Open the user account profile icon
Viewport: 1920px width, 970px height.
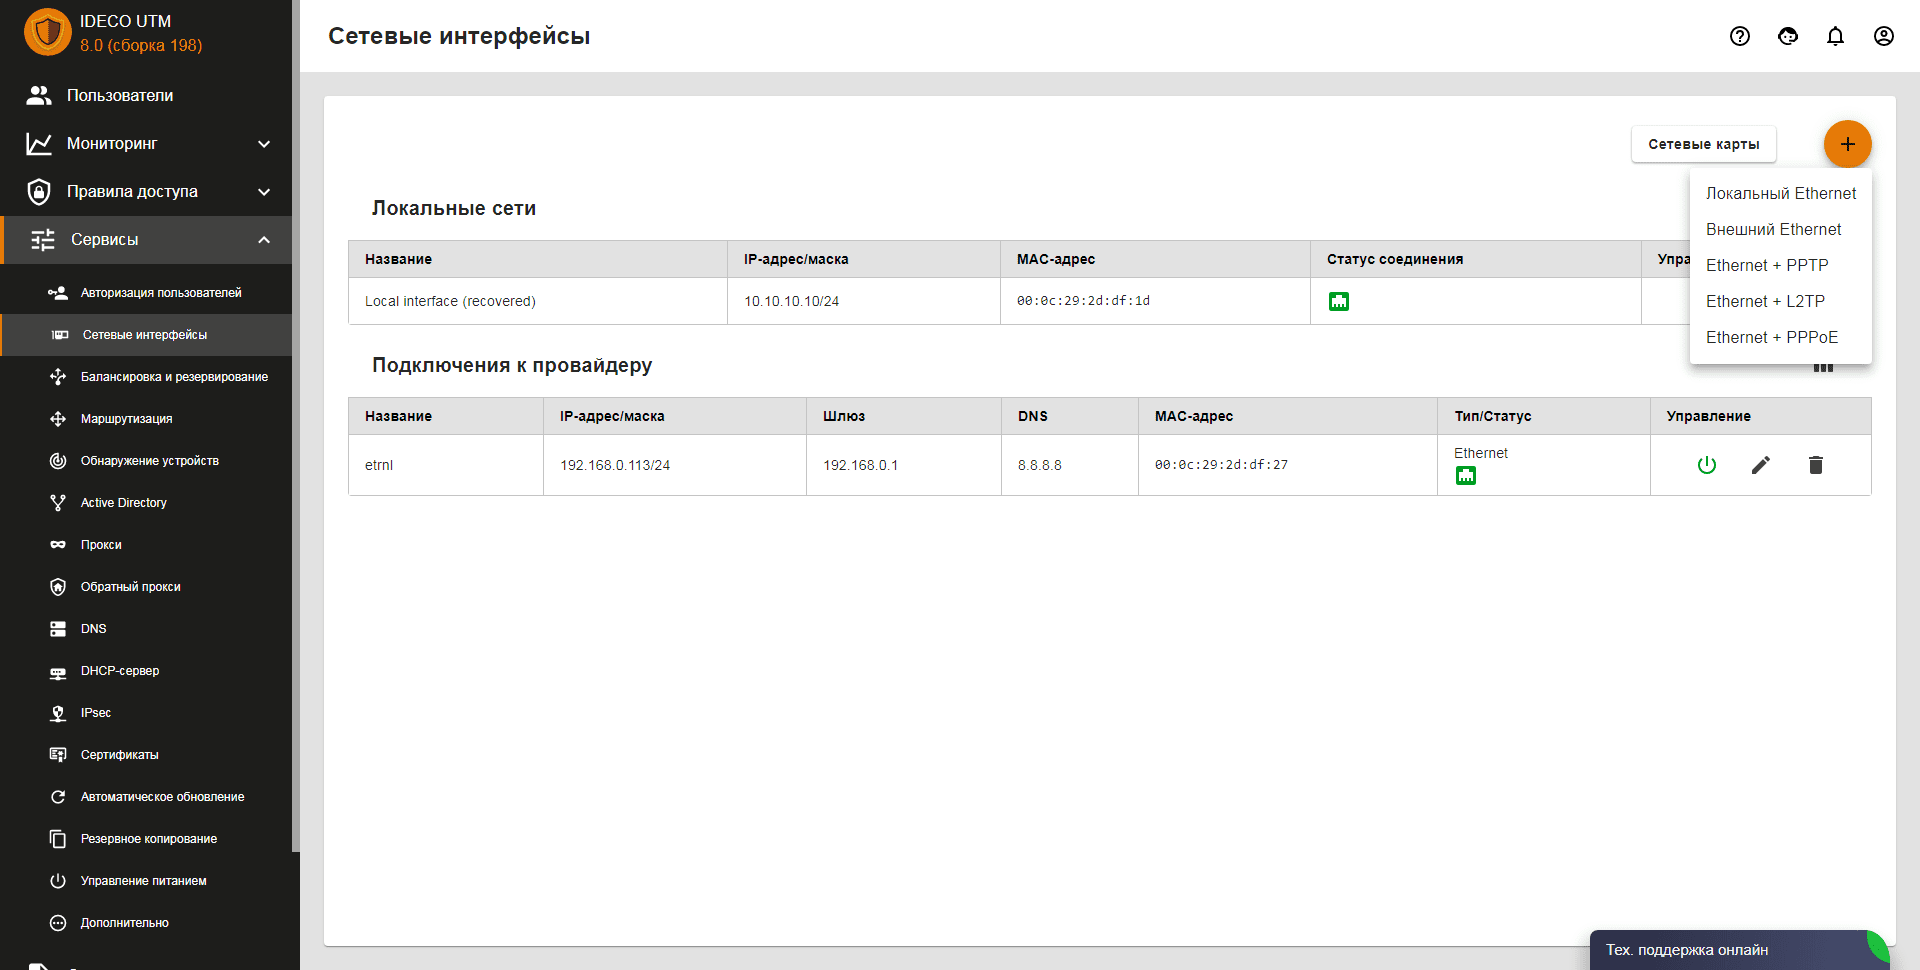1883,36
